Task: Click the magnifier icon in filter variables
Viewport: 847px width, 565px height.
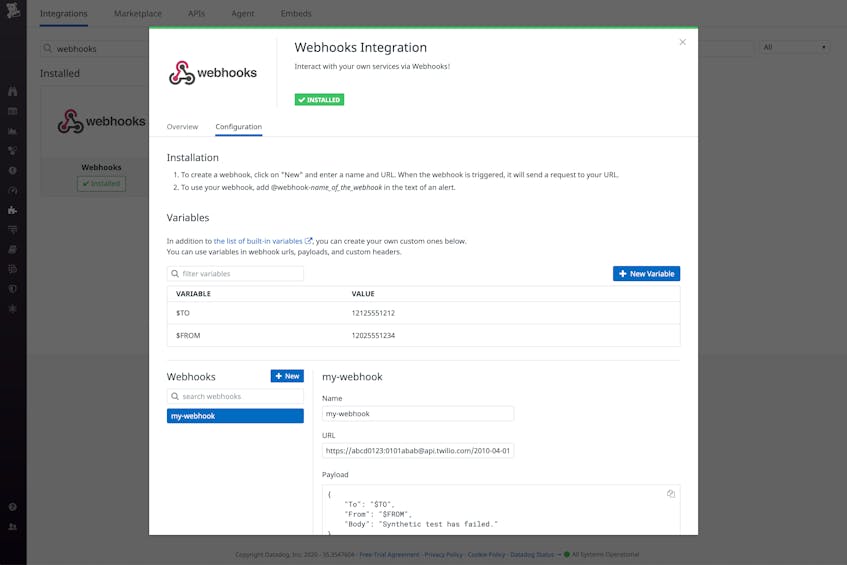Action: point(175,274)
